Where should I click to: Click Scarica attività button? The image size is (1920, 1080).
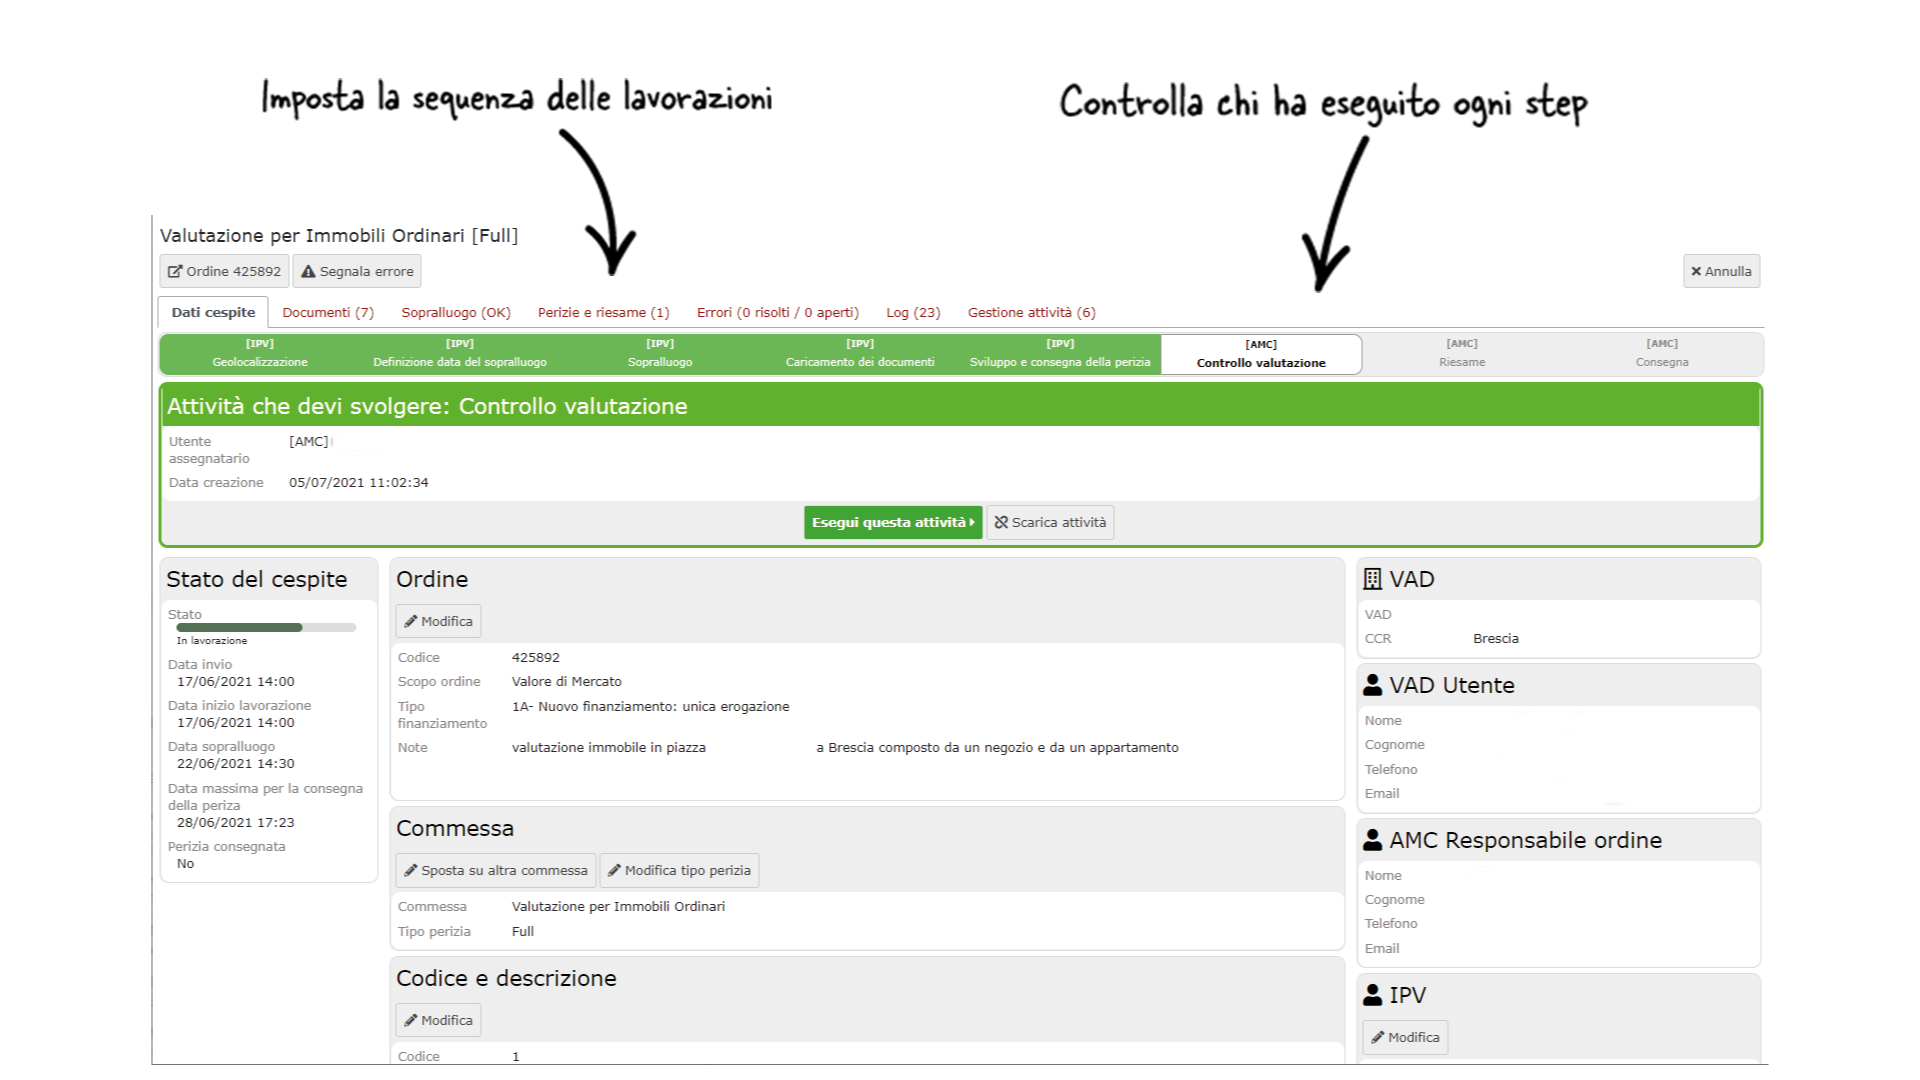click(x=1050, y=522)
